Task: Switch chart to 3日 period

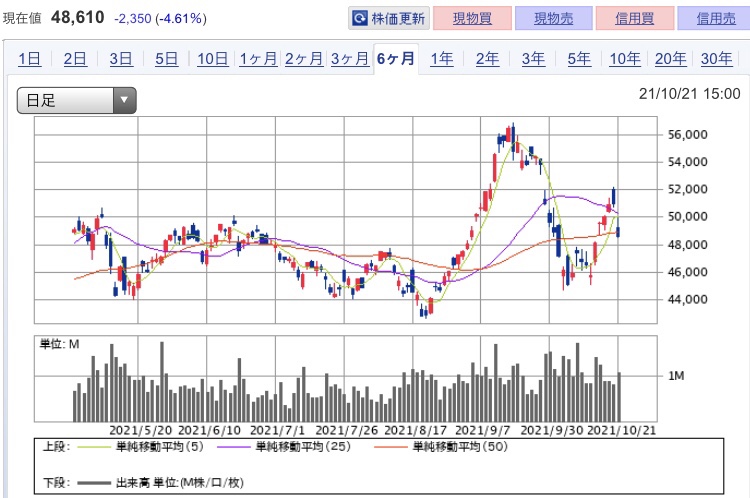Action: click(x=121, y=59)
